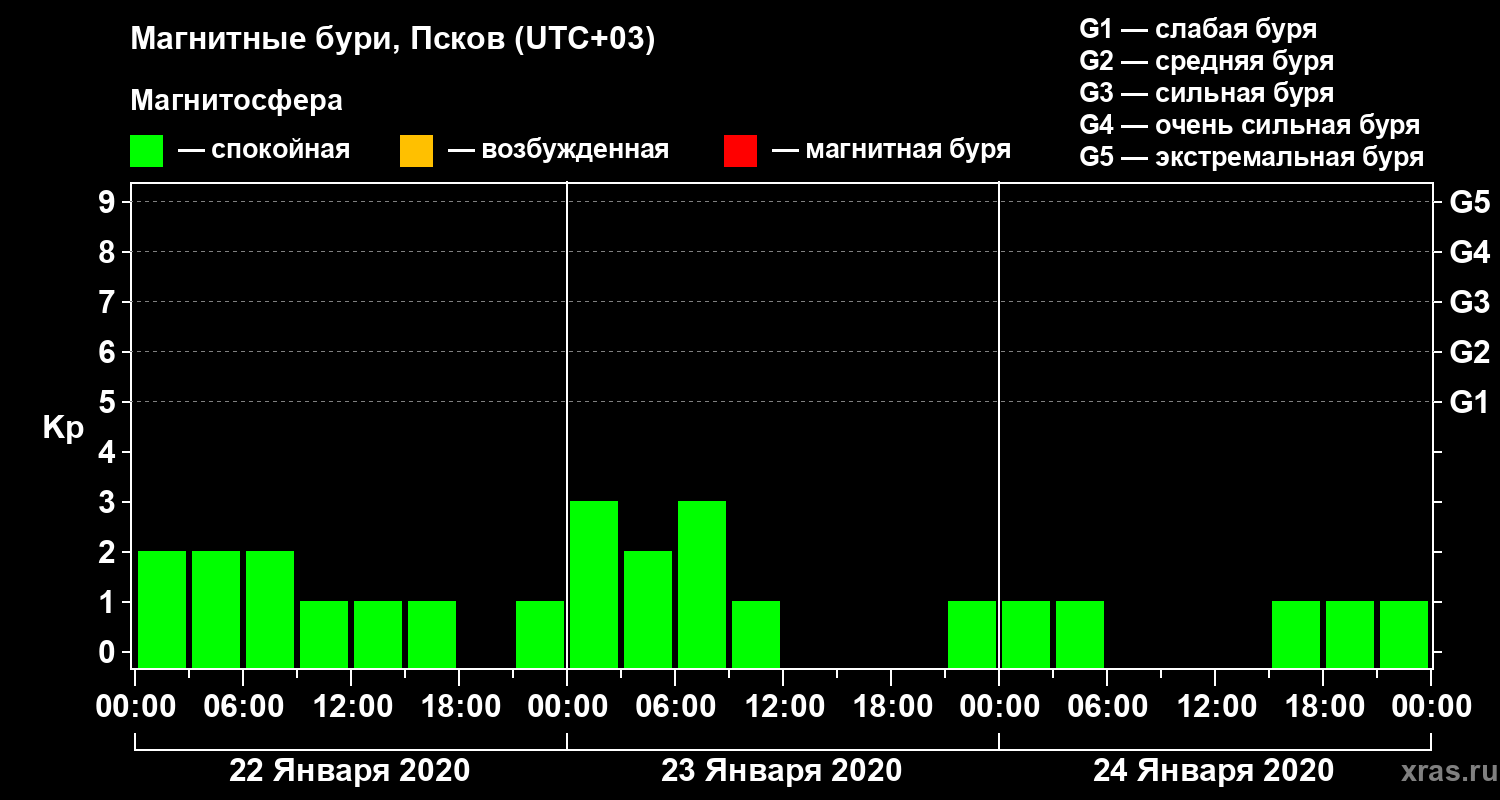The height and width of the screenshot is (800, 1500).
Task: Click the last bar on 24 January
Action: (1404, 634)
